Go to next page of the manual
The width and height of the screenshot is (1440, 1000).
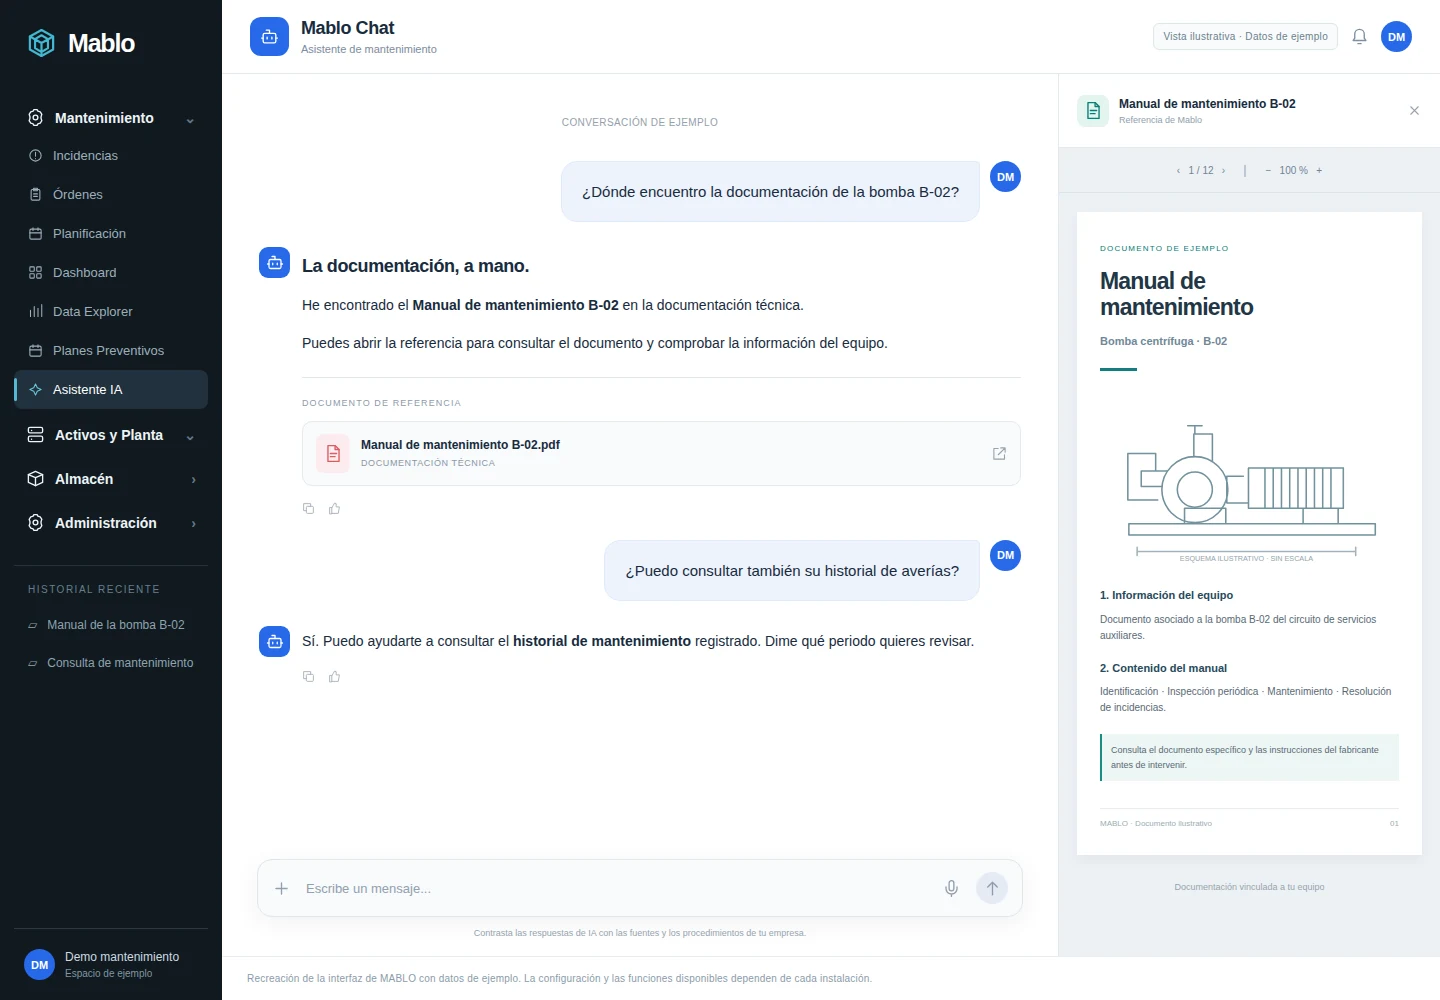tap(1223, 171)
